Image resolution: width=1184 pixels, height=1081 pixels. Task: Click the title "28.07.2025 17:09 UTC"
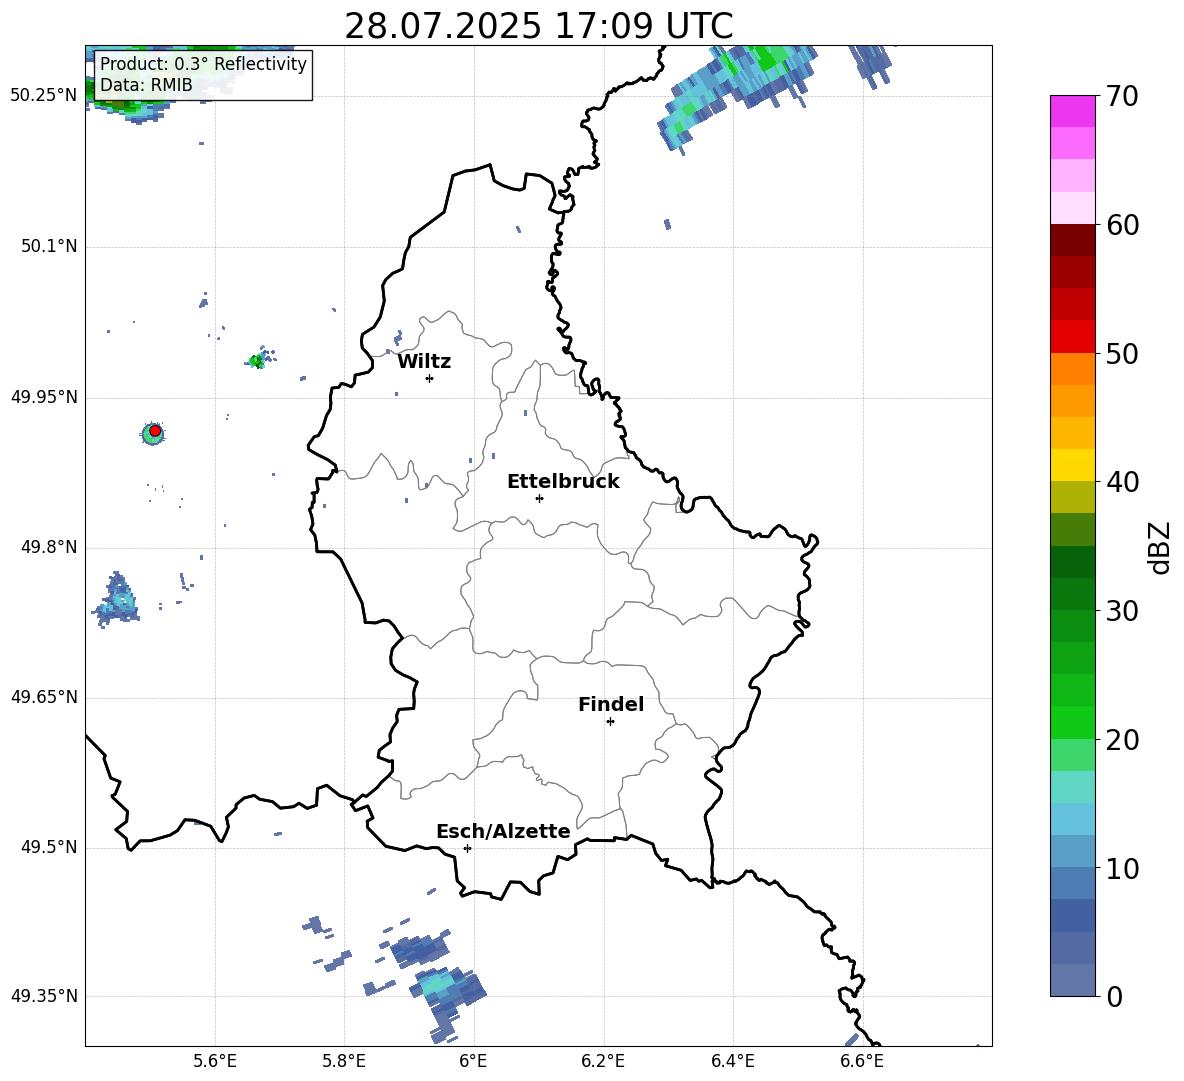tap(538, 26)
